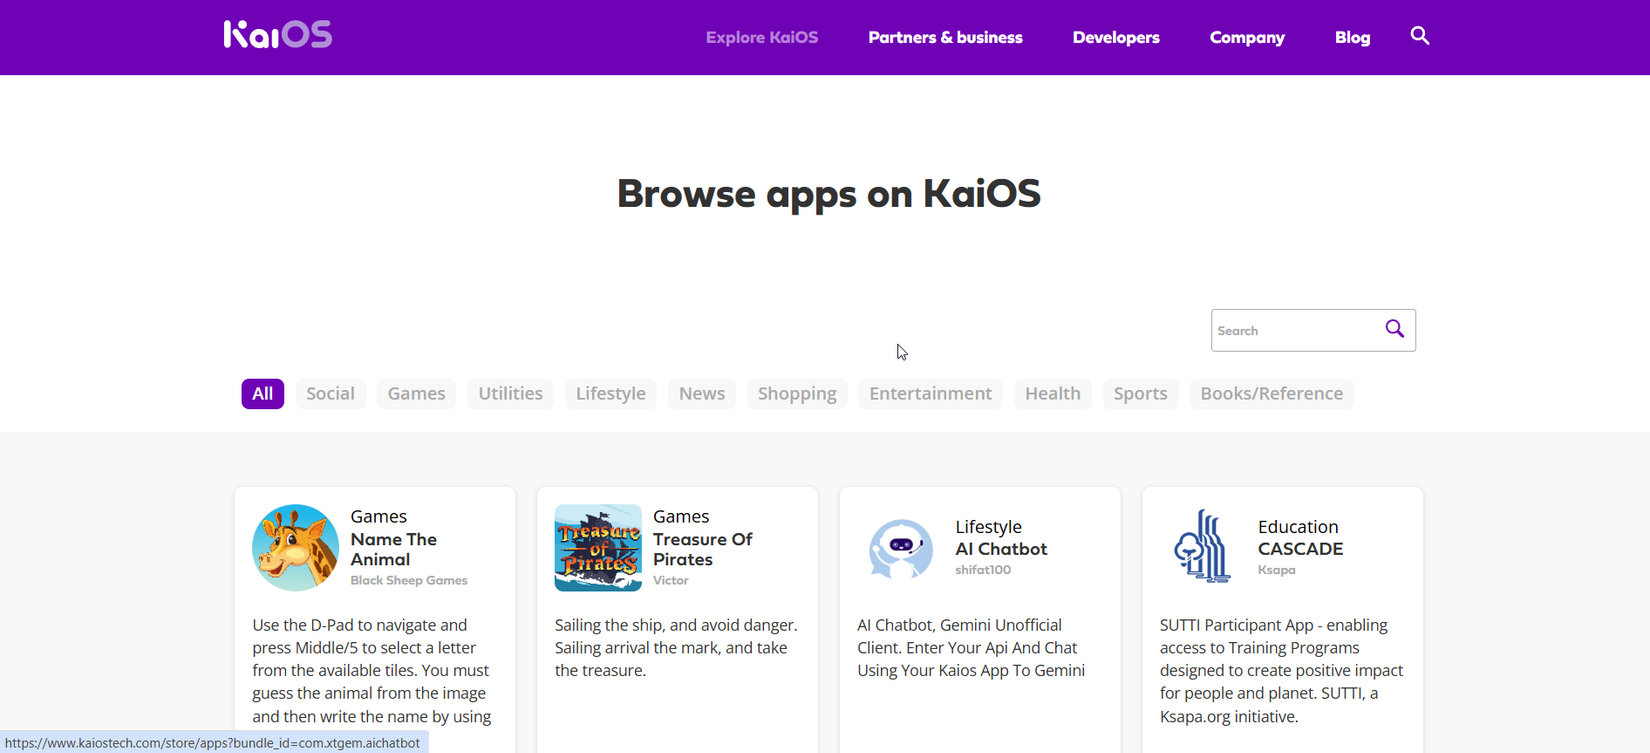Click the Lifestyle label on AI Chatbot card
This screenshot has width=1650, height=753.
tap(988, 527)
